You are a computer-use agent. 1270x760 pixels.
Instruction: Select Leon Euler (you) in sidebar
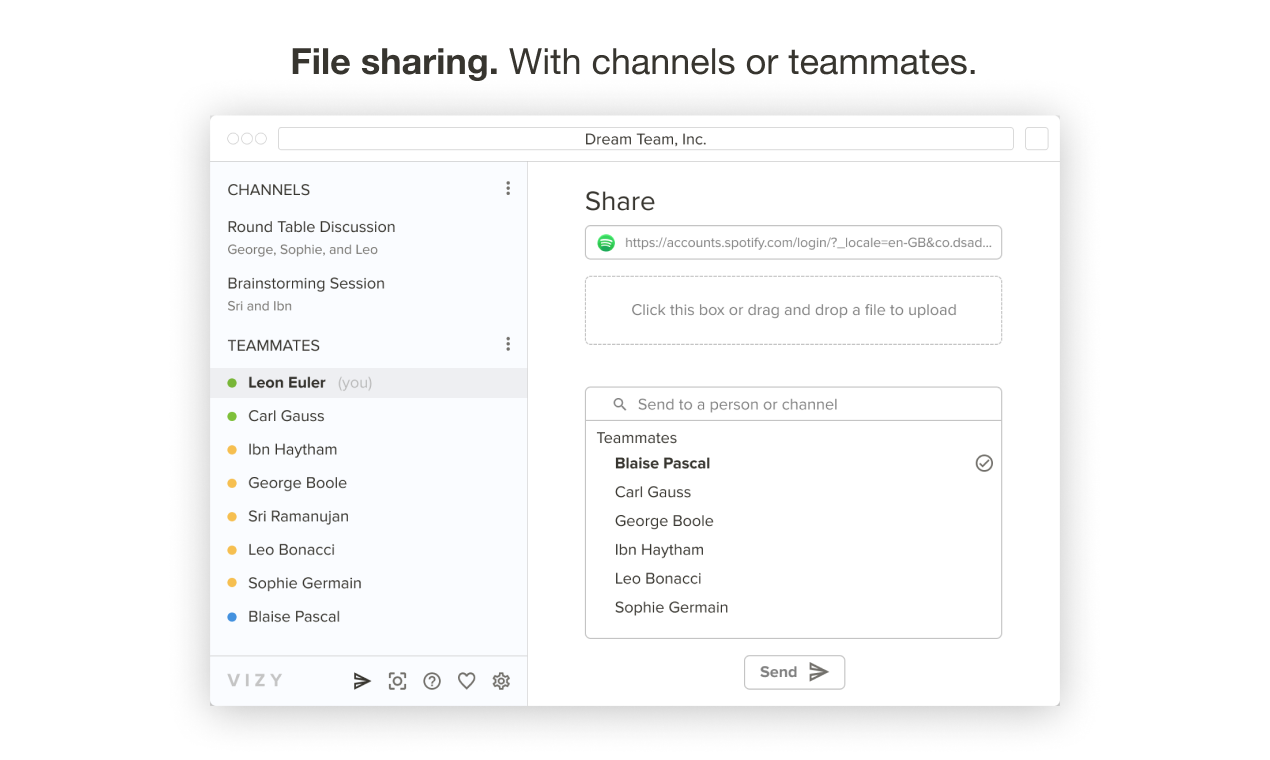pos(368,382)
